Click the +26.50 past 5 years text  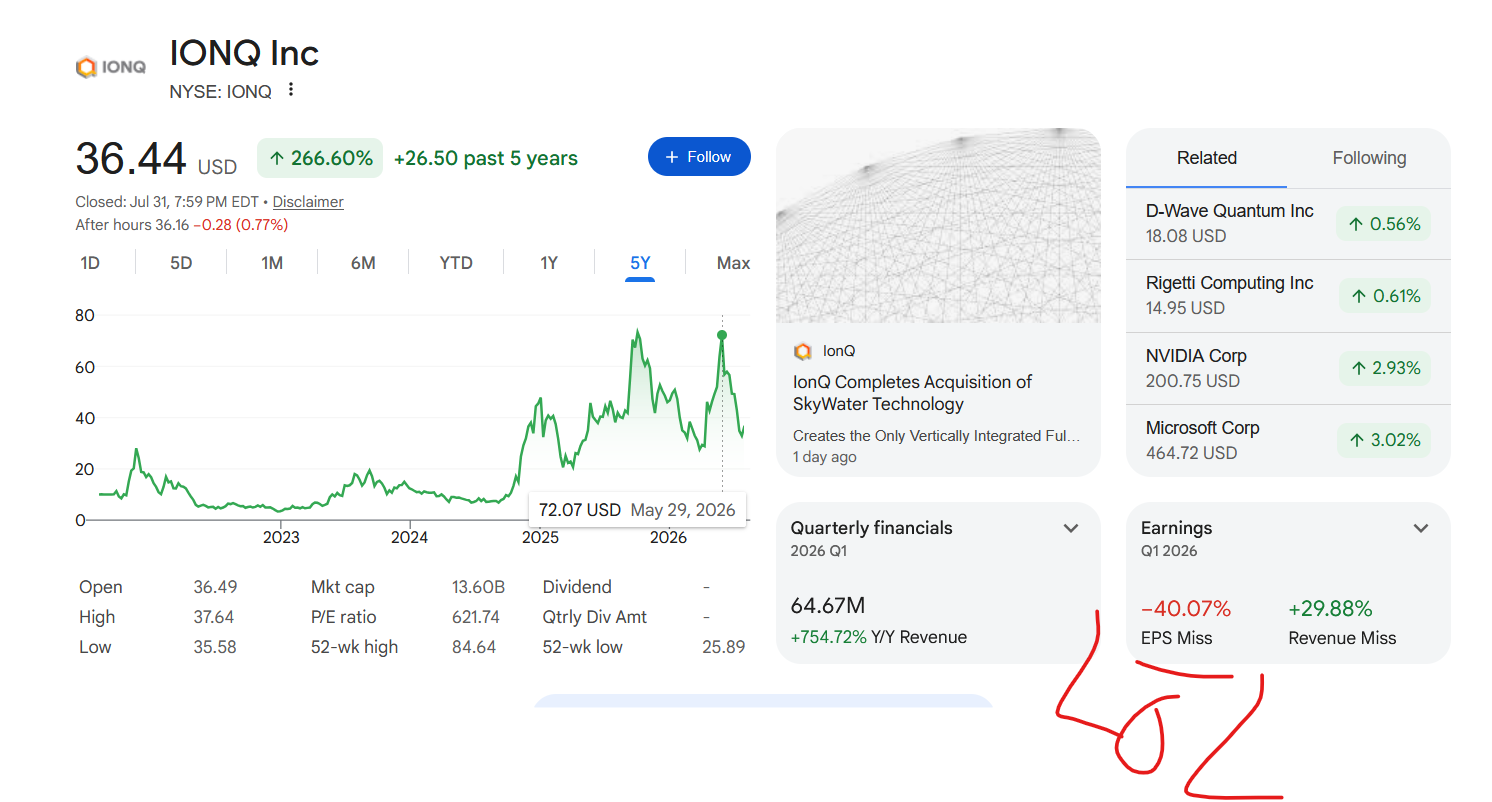[486, 158]
